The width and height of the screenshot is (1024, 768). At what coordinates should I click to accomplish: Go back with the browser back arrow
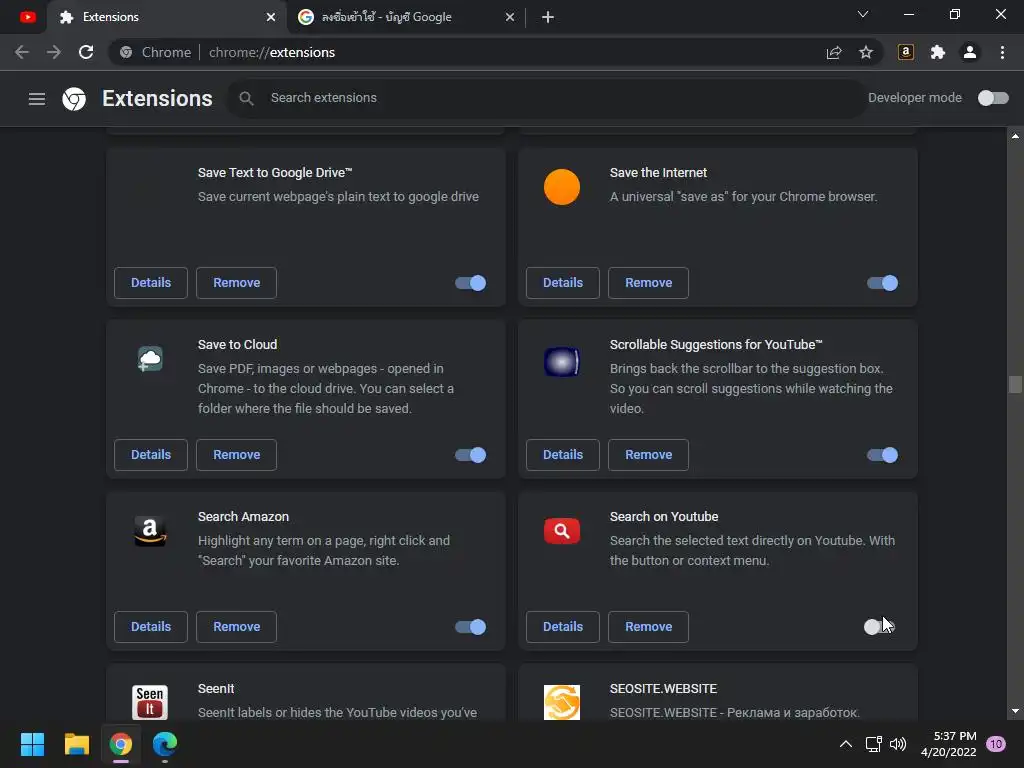click(x=22, y=52)
